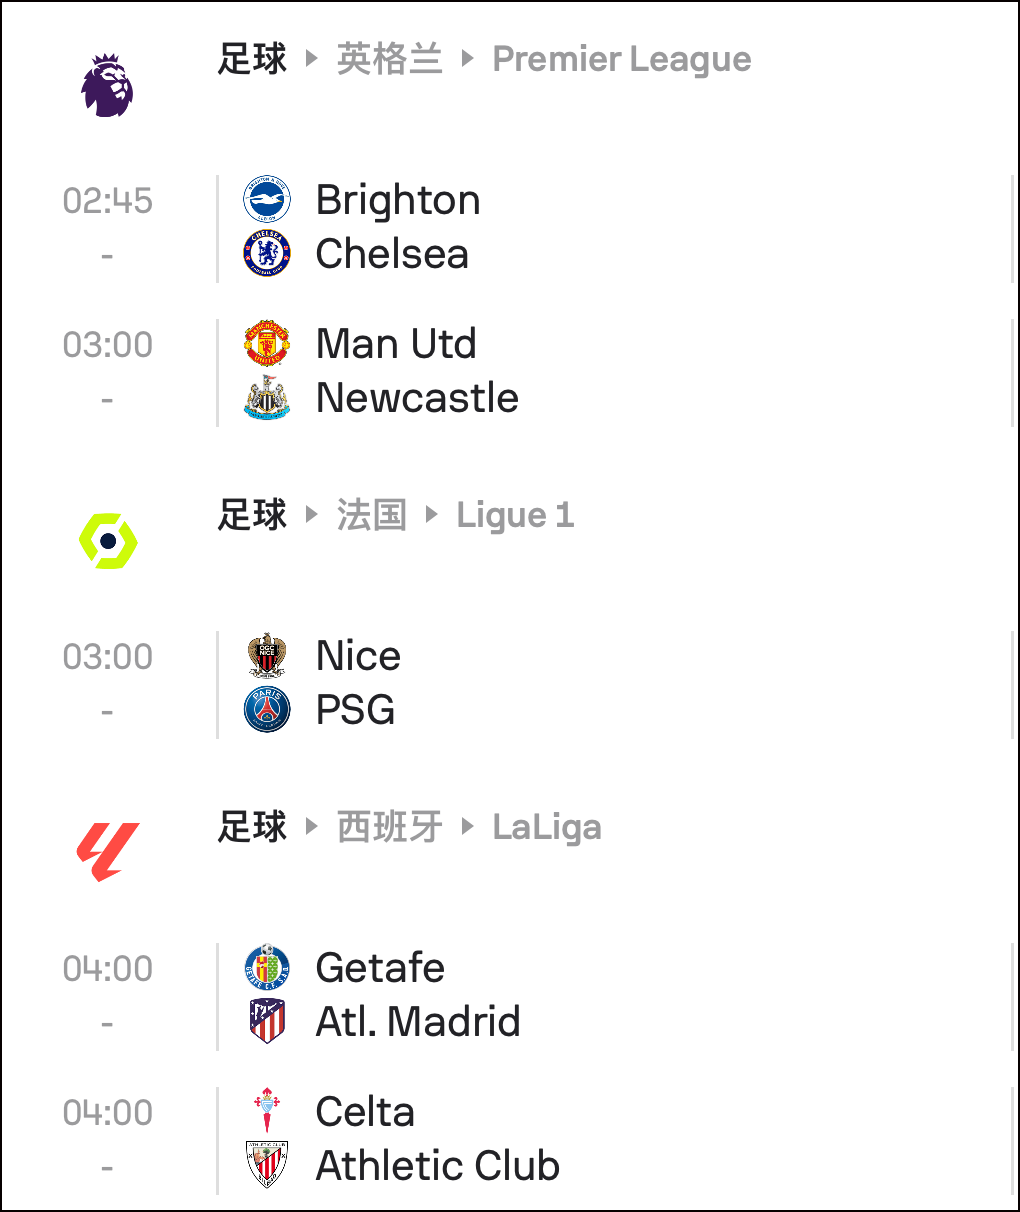This screenshot has width=1020, height=1212.
Task: Open the 英格兰 breadcrumb link
Action: pos(389,59)
